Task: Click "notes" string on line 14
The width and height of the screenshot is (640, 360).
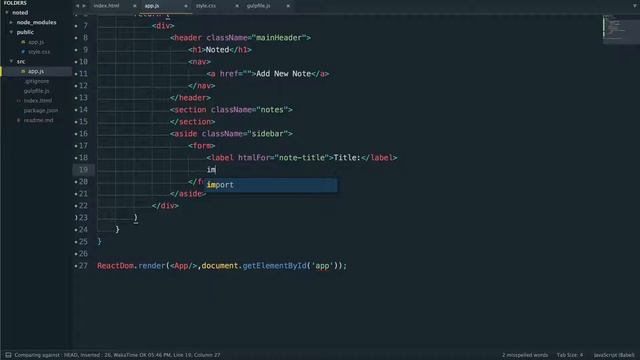Action: click(272, 110)
